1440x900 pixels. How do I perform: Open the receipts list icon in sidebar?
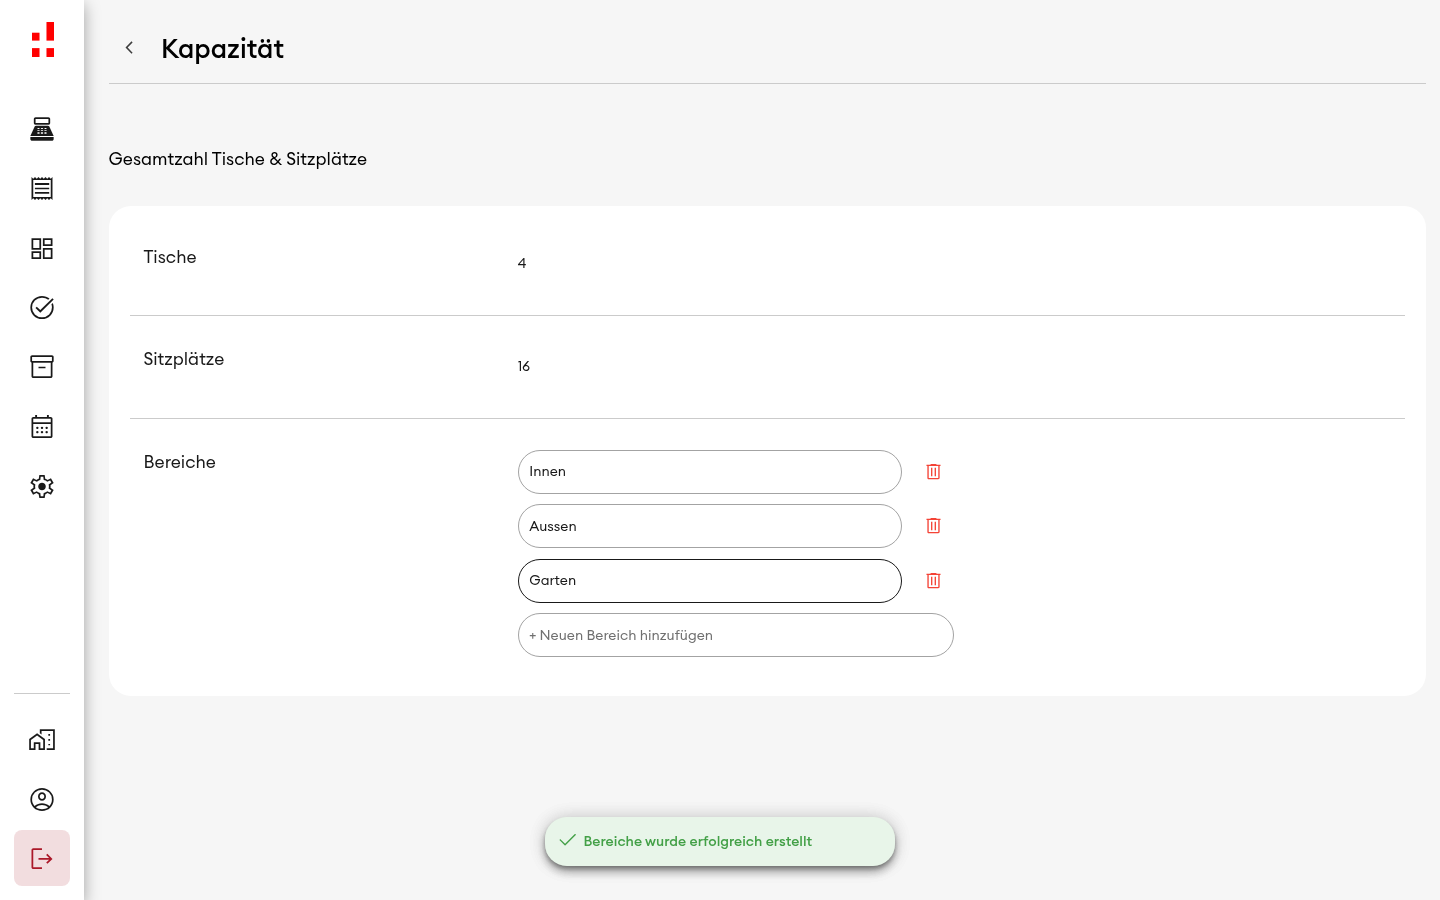[42, 188]
